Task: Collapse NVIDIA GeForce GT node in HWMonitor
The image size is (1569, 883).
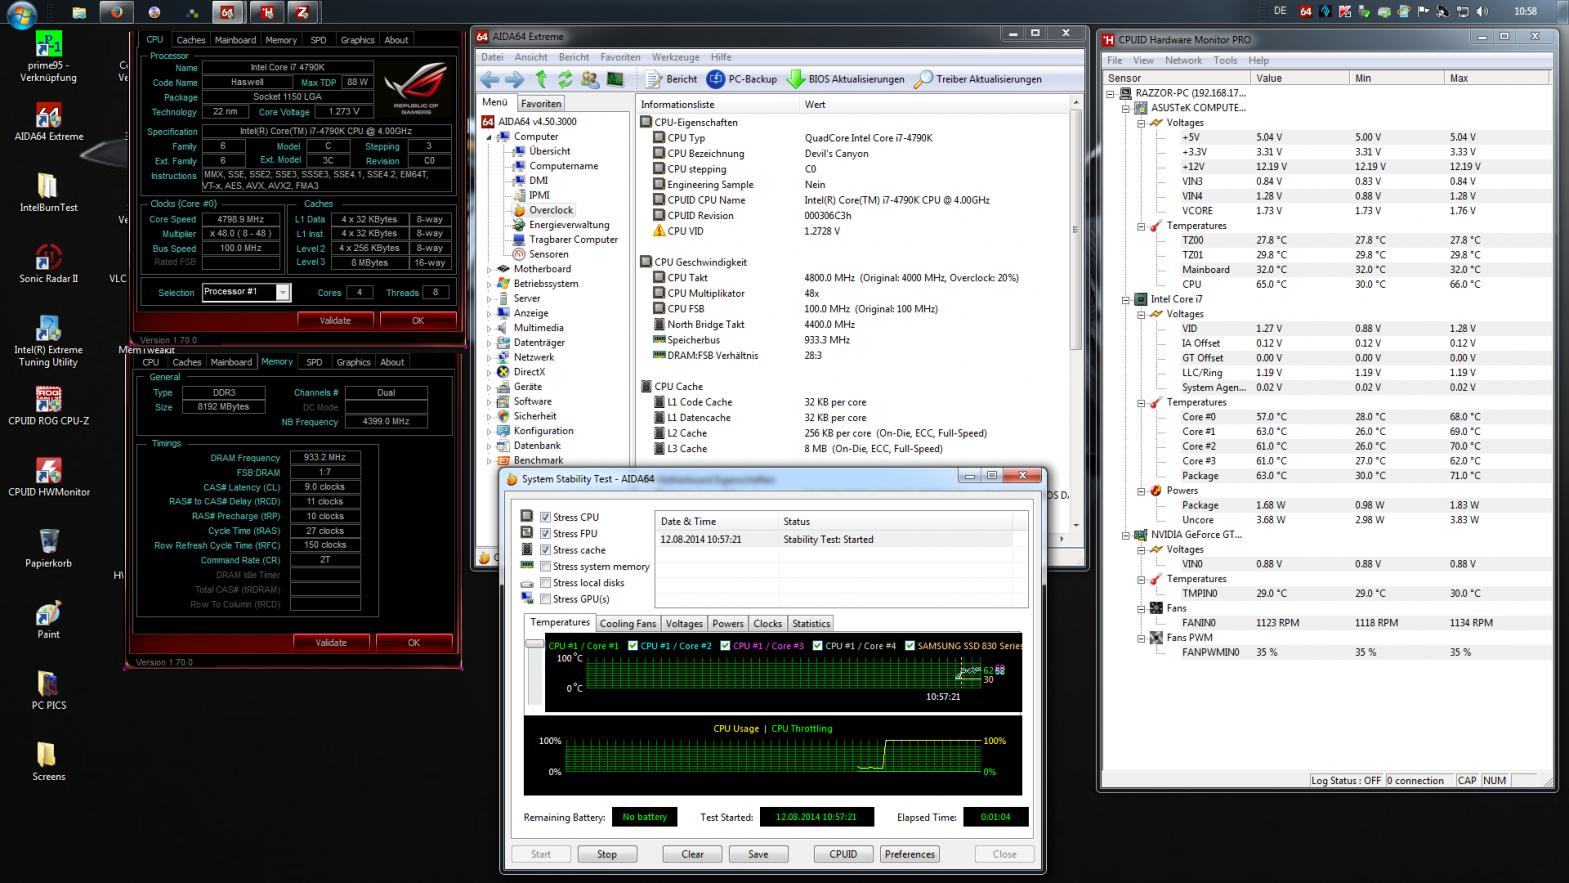Action: coord(1126,535)
